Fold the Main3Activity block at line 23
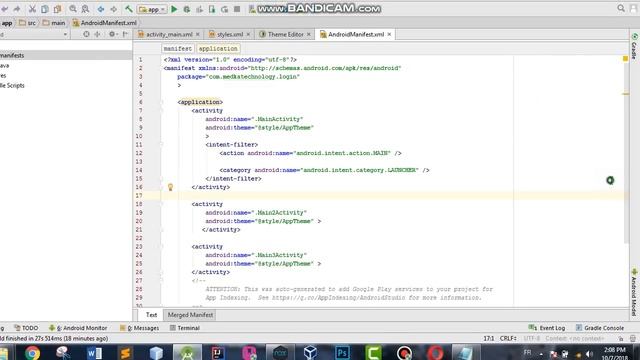 tap(161, 247)
